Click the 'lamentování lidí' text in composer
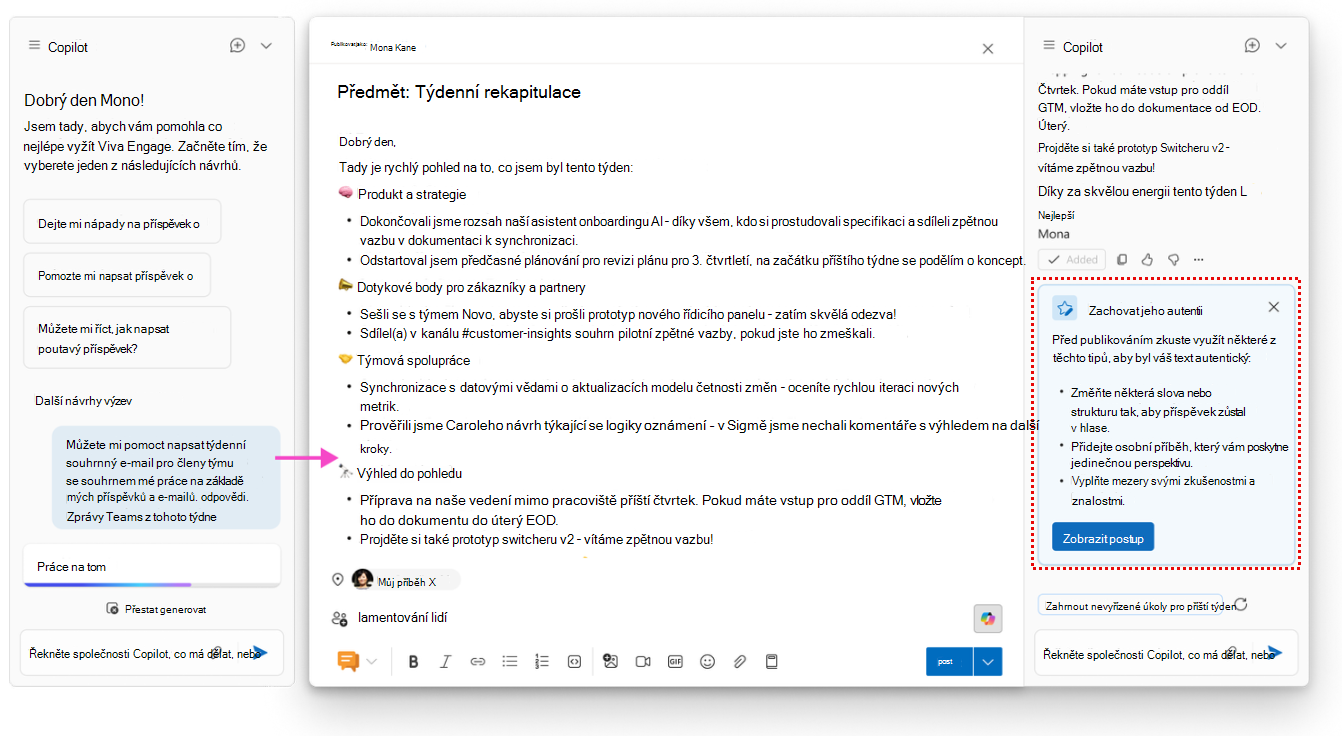This screenshot has width=1342, height=736. (403, 618)
